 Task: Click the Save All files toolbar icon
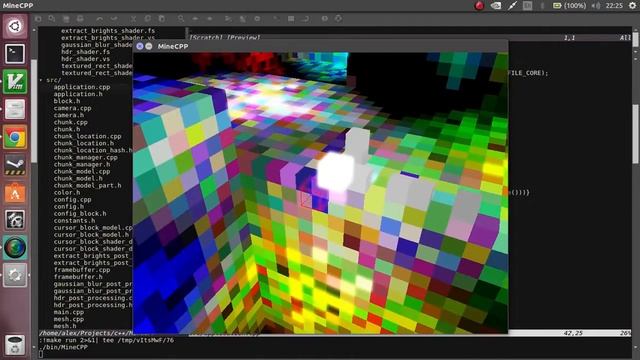point(66,19)
